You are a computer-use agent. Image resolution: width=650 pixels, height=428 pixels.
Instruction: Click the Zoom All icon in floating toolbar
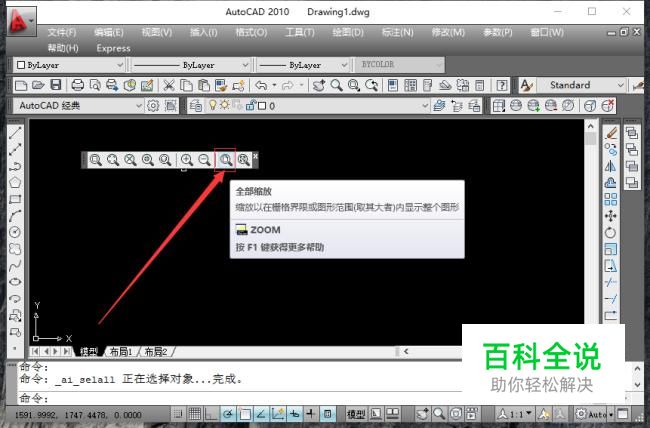point(225,159)
